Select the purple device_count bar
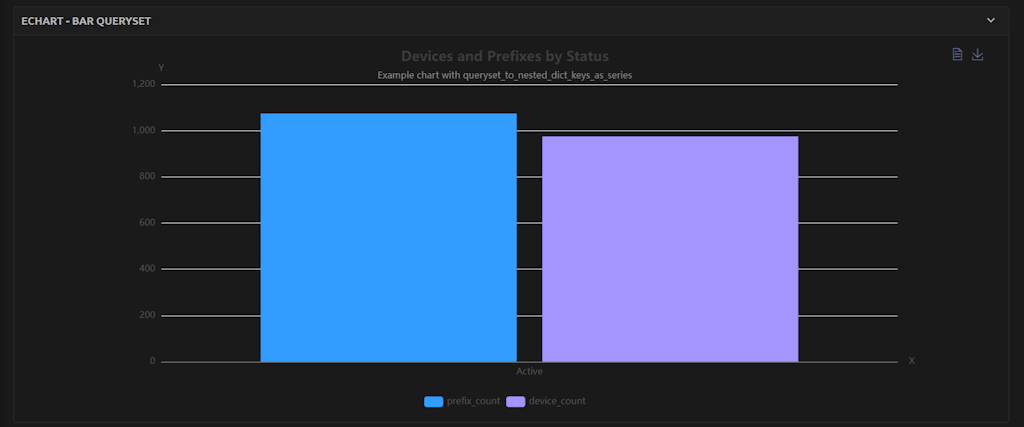Viewport: 1024px width, 427px height. (670, 249)
